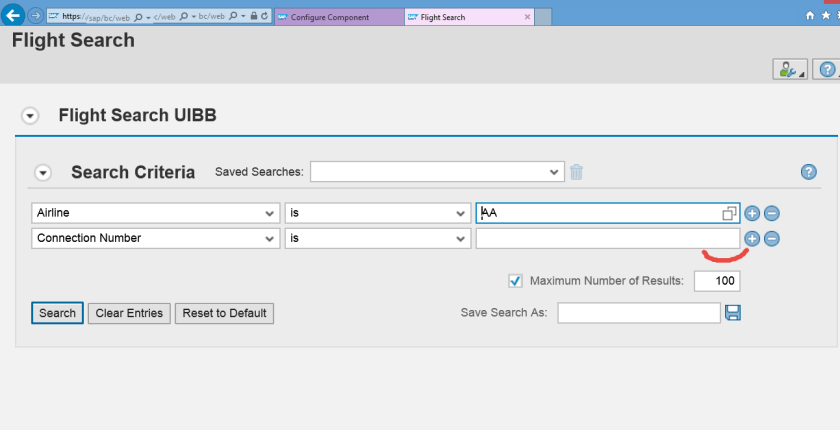
Task: Remove the Airline criterion row
Action: pos(771,213)
